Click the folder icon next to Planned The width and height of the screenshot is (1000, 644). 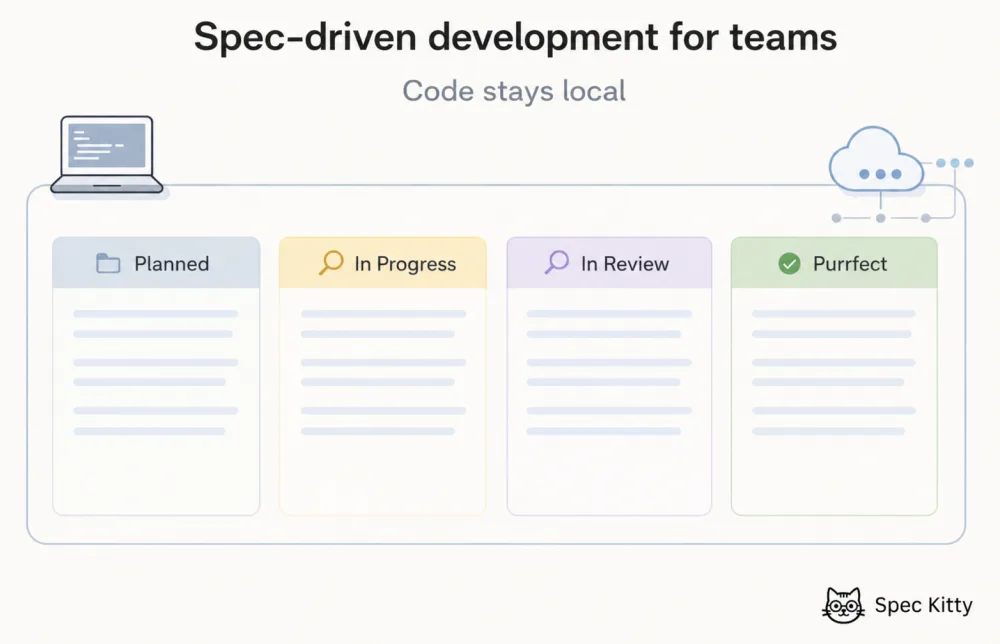(x=108, y=263)
